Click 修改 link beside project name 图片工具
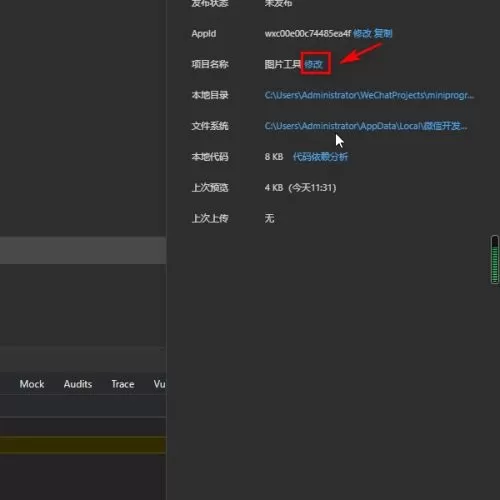The image size is (500, 500). [x=314, y=64]
